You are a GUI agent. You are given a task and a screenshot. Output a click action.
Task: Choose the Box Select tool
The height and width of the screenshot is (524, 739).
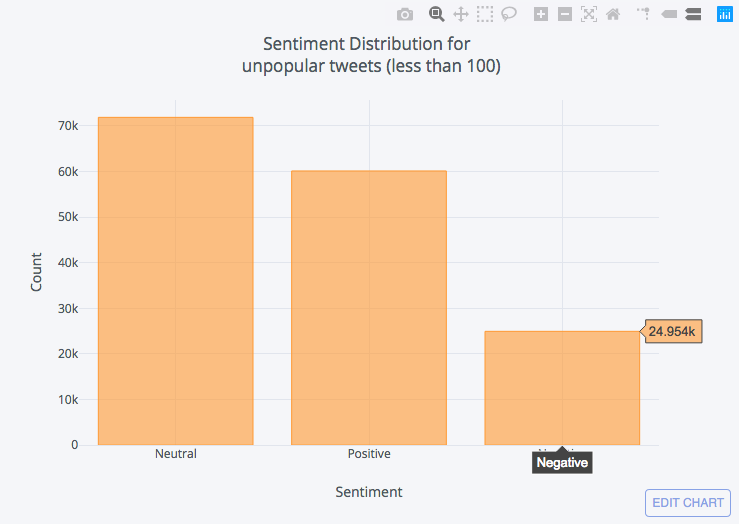[x=485, y=14]
